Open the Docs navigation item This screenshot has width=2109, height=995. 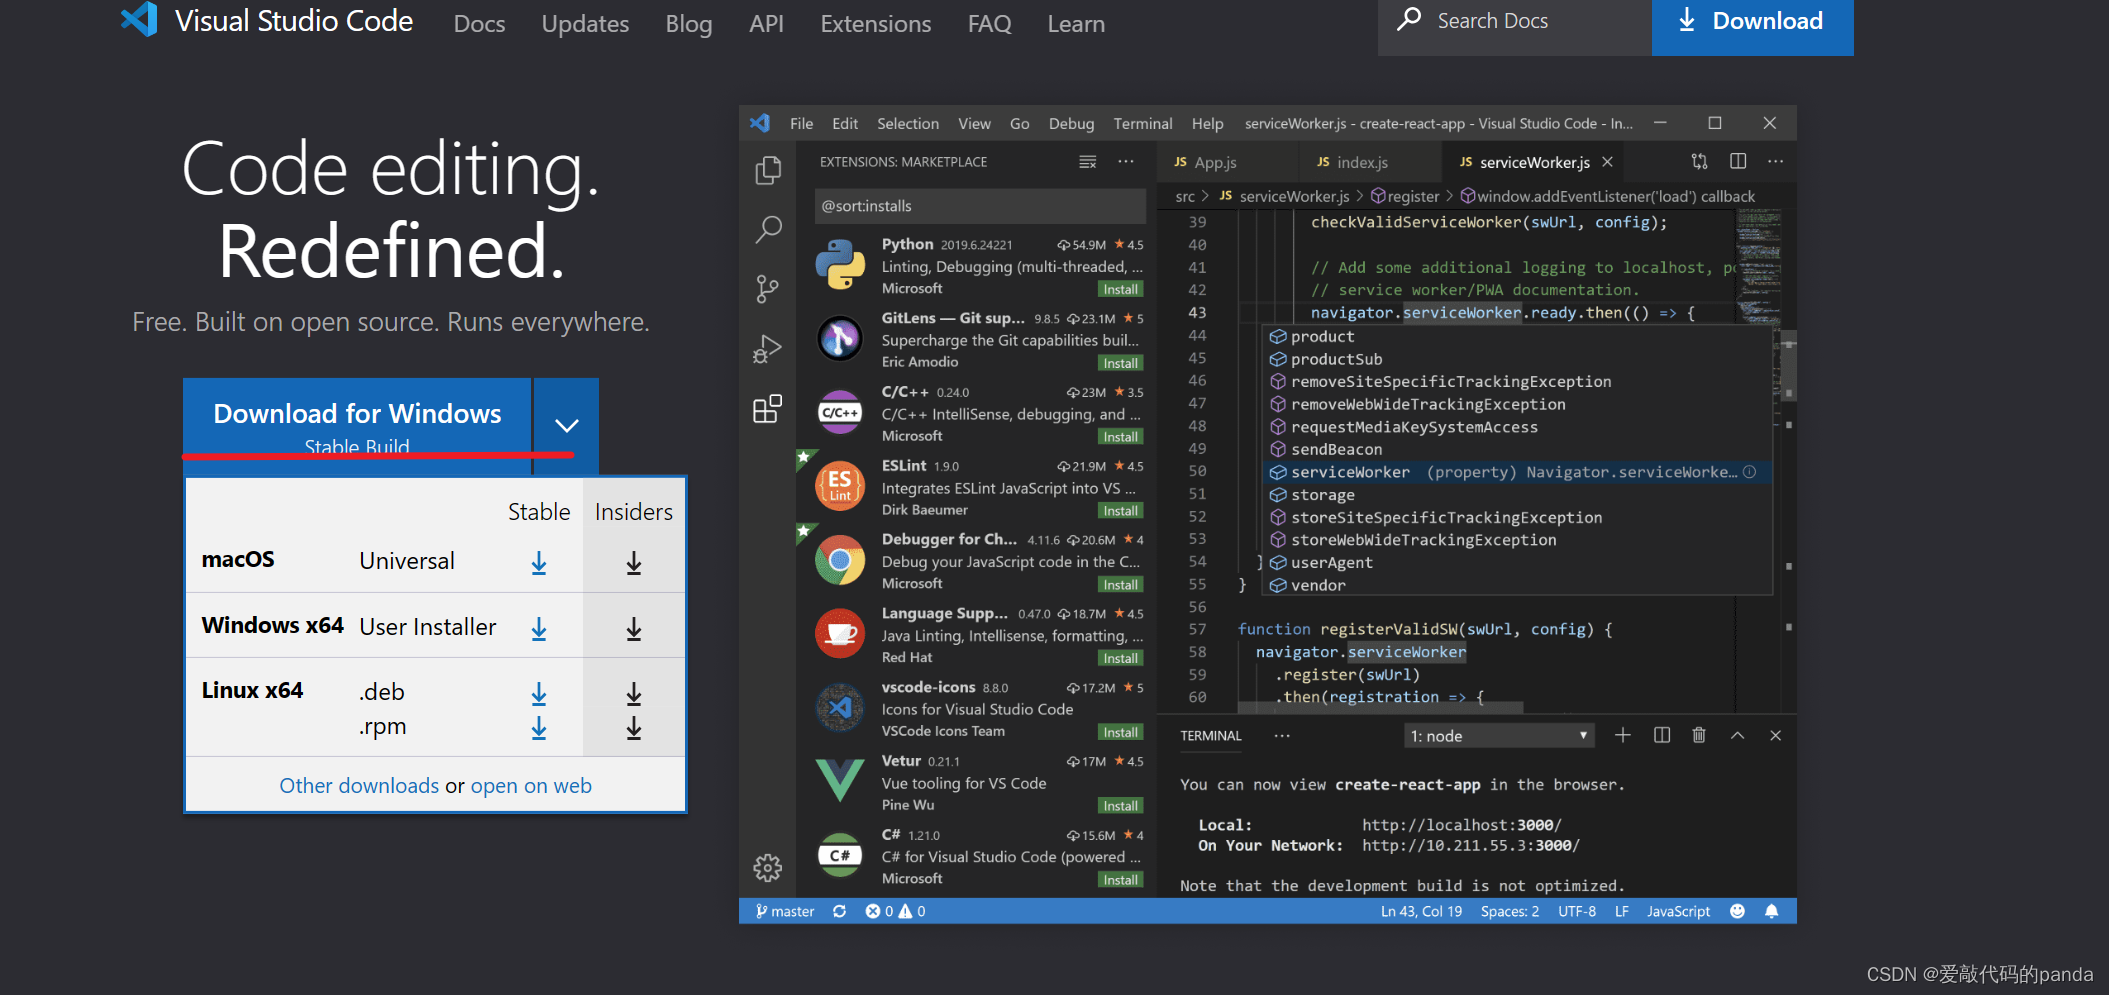479,24
